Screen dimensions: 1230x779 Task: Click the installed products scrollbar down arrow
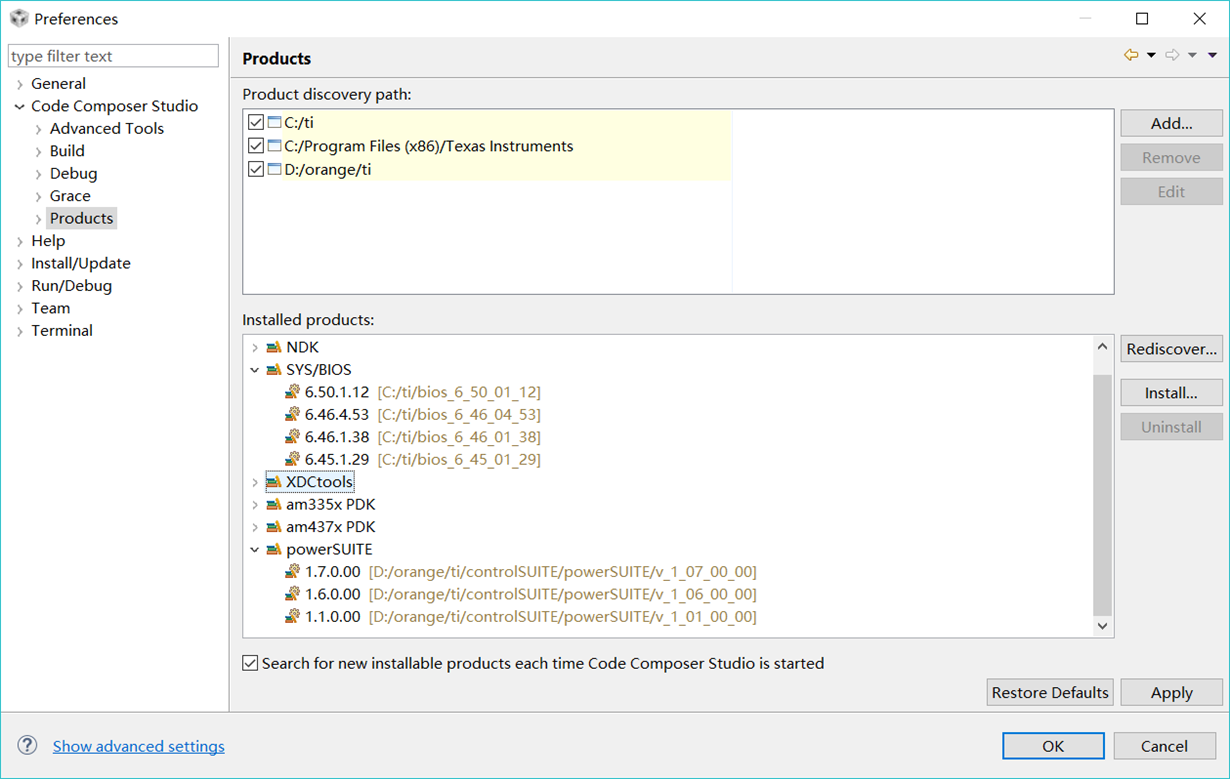(x=1102, y=625)
